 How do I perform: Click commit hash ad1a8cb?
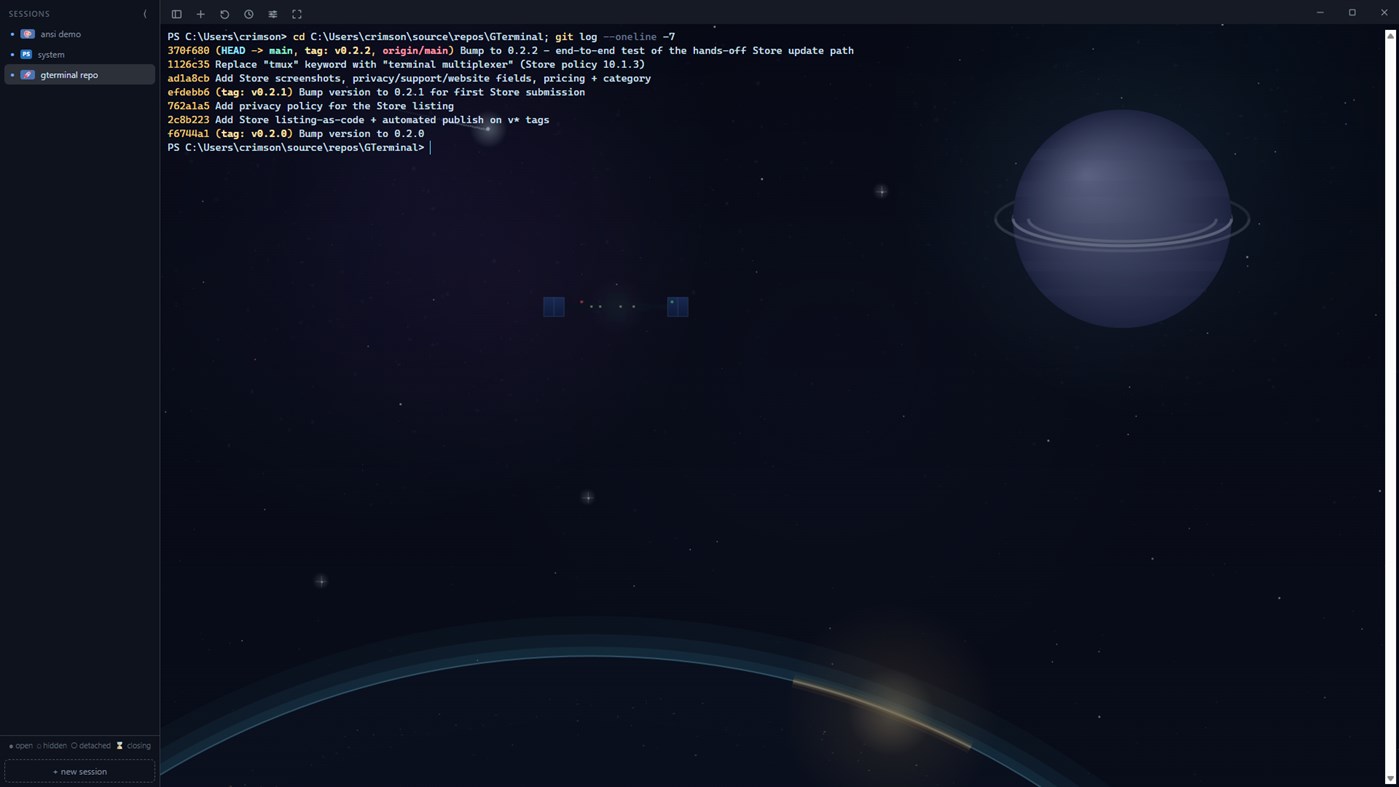point(188,78)
